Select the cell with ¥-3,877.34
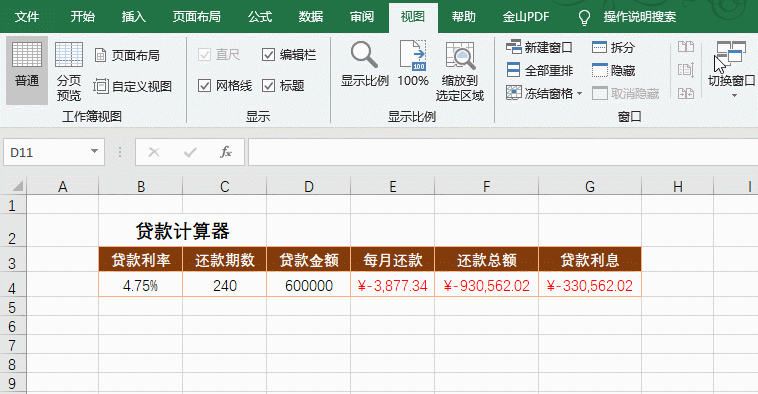The height and width of the screenshot is (394, 758). point(393,285)
